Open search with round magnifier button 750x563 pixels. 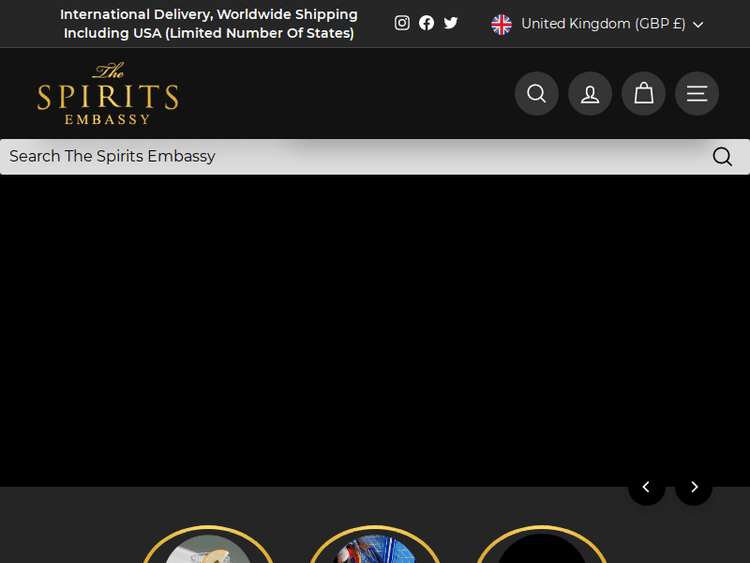click(537, 94)
